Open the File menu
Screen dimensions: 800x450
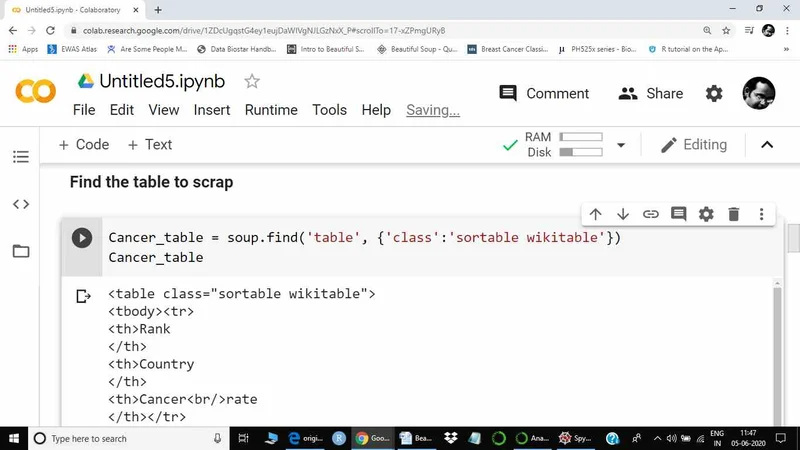point(84,110)
